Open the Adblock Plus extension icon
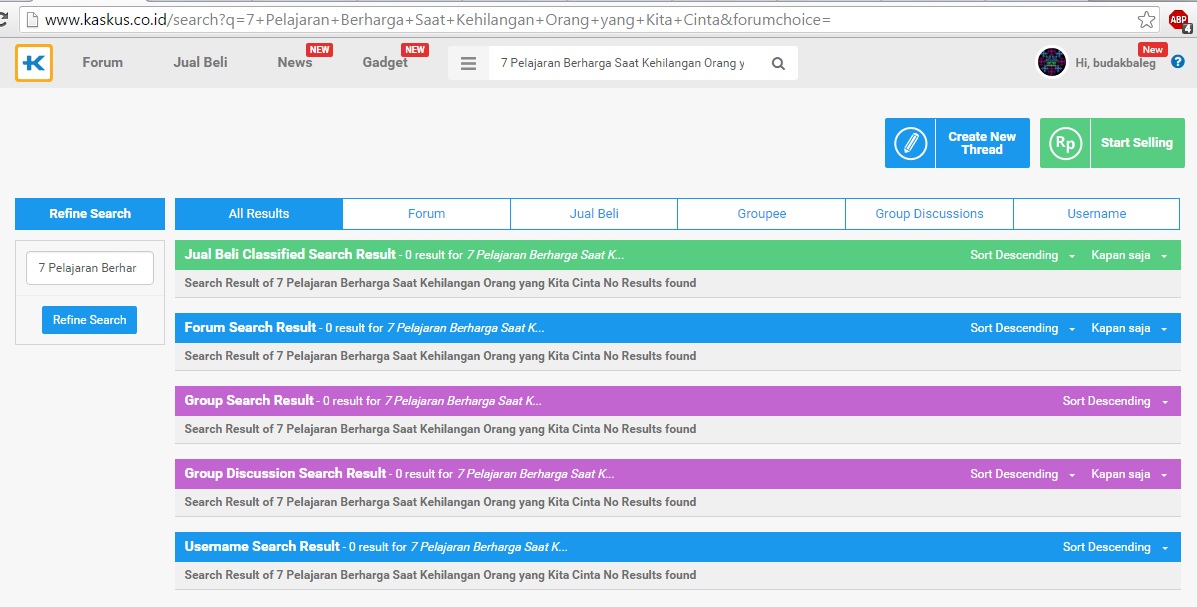The height and width of the screenshot is (607, 1197). coord(1179,20)
